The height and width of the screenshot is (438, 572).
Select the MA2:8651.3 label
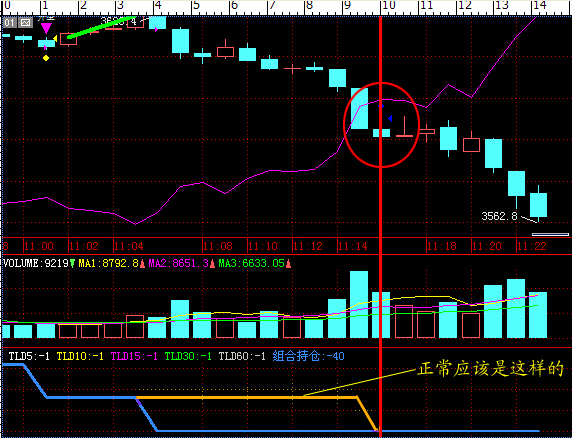[x=179, y=263]
